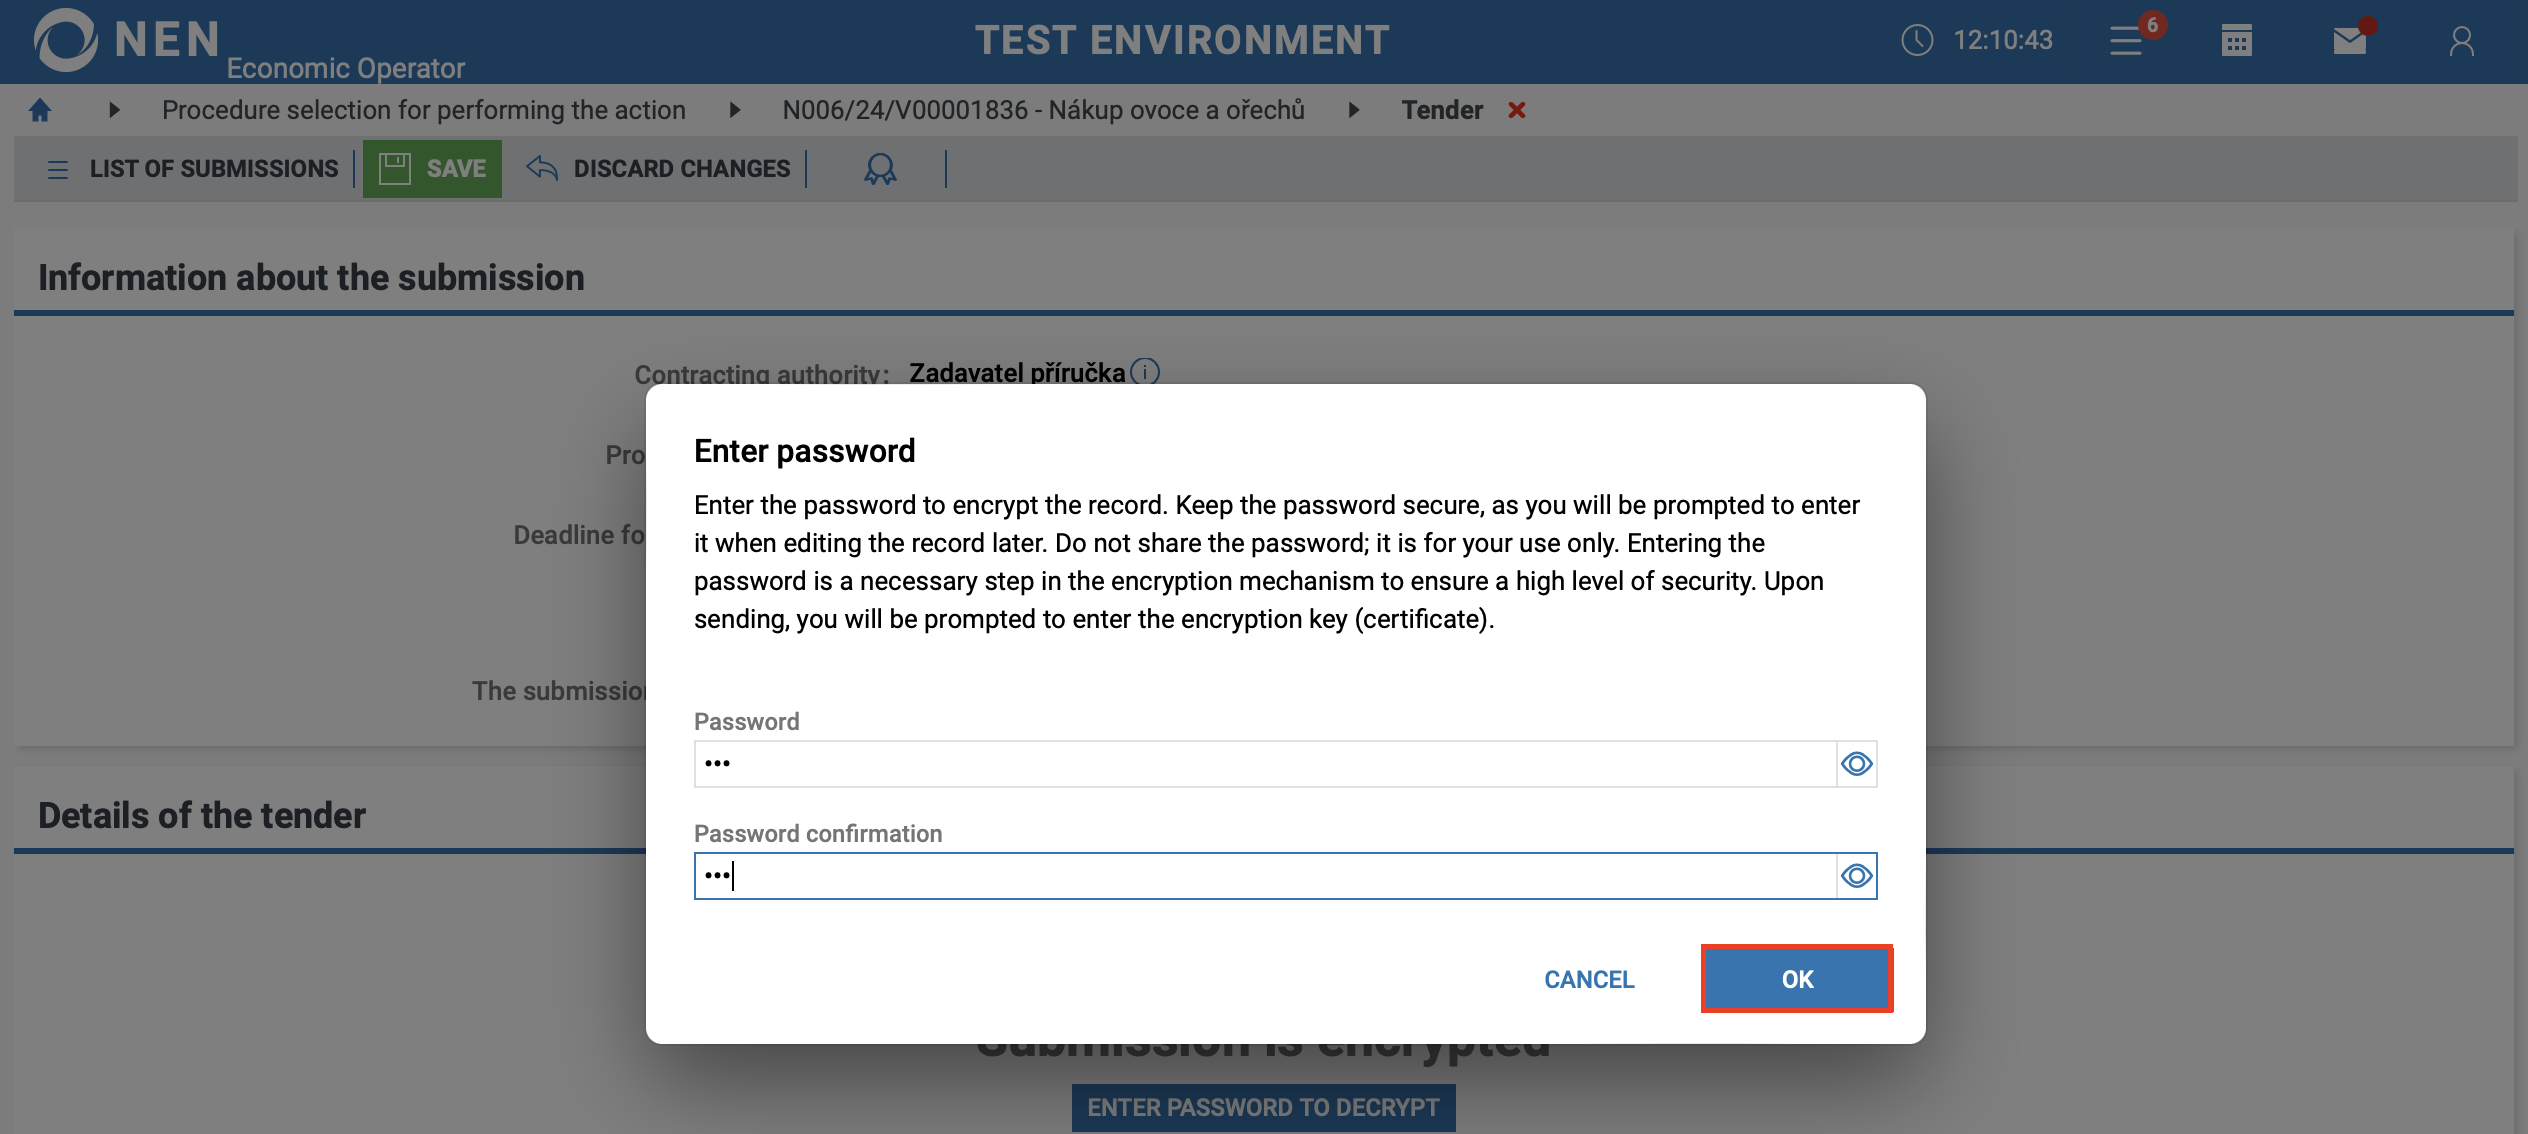The width and height of the screenshot is (2528, 1134).
Task: Open the messages envelope icon
Action: pos(2349,41)
